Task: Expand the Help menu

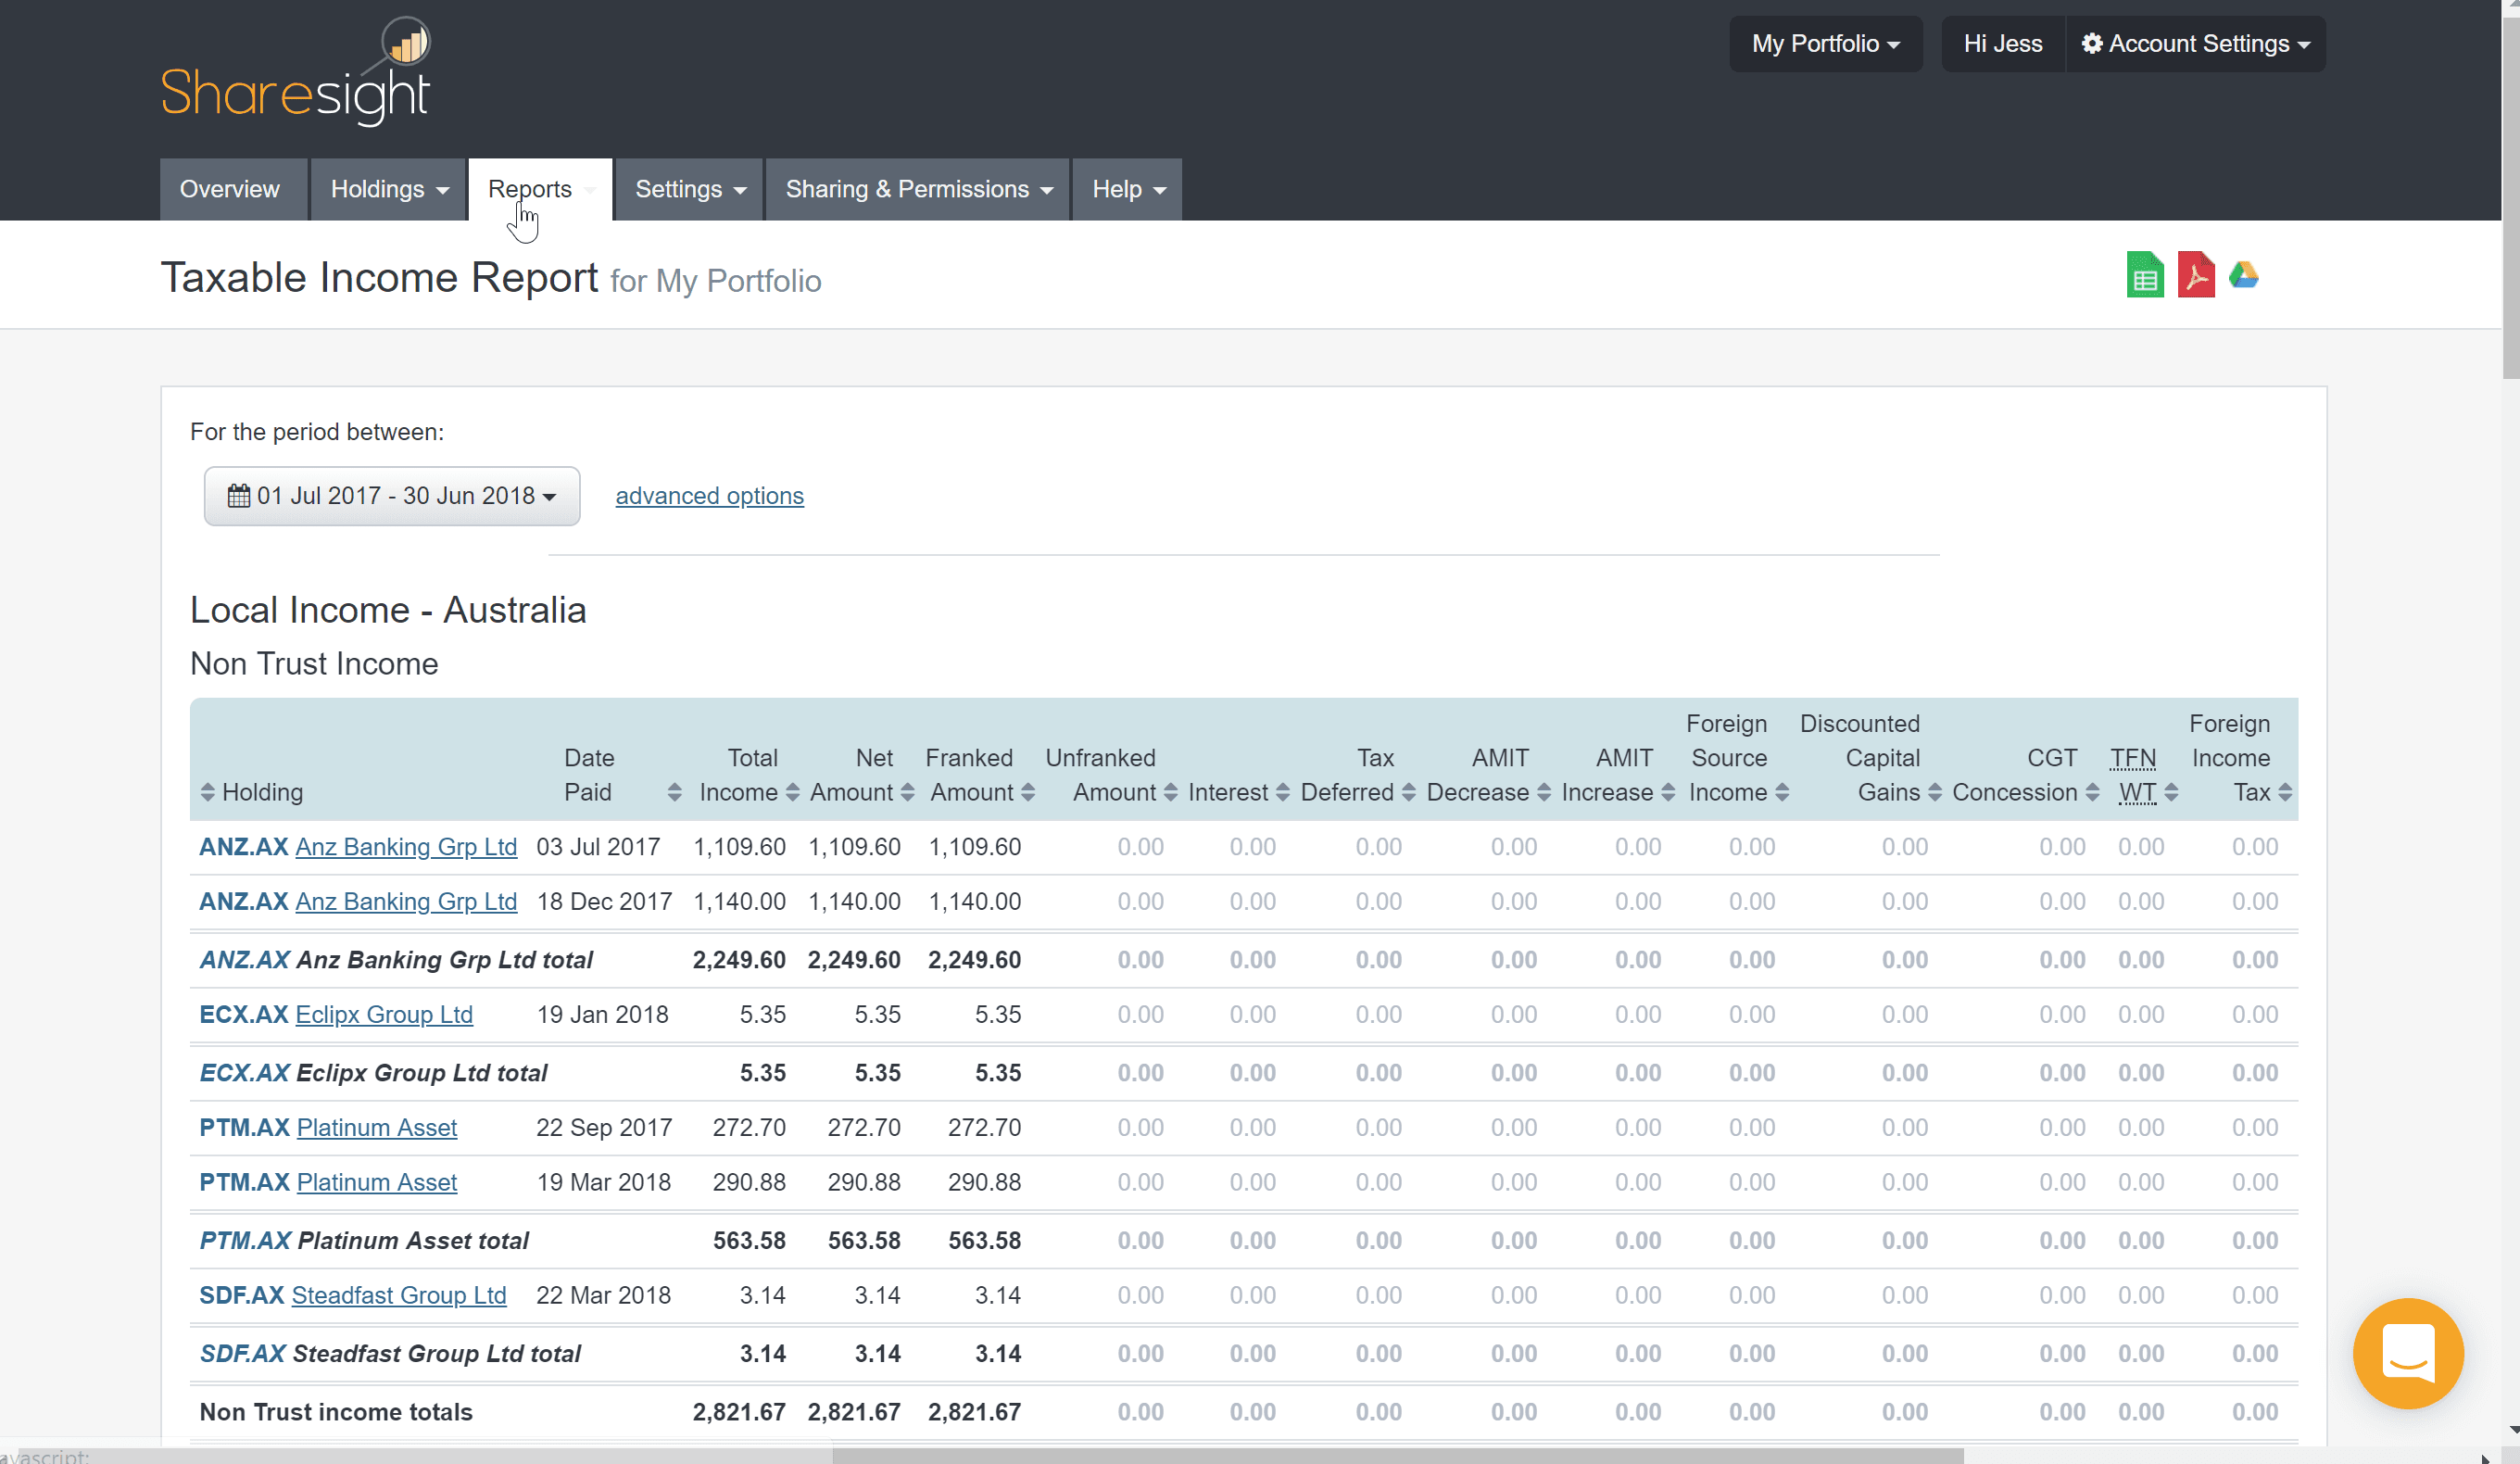Action: pyautogui.click(x=1128, y=189)
